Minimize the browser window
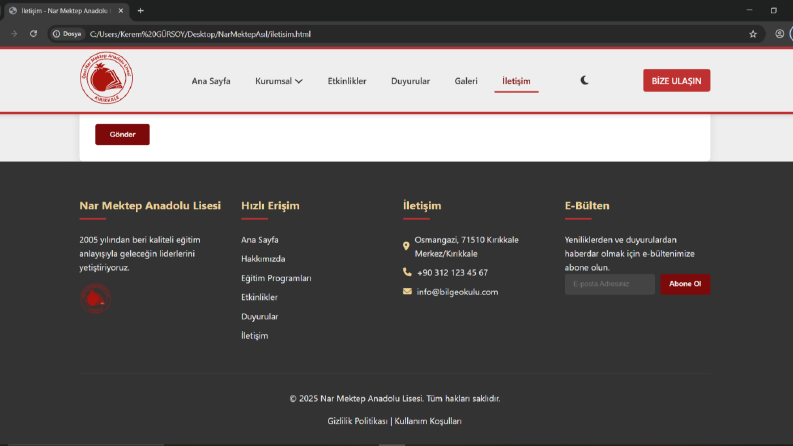Screen dimensions: 793x446 click(x=750, y=10)
